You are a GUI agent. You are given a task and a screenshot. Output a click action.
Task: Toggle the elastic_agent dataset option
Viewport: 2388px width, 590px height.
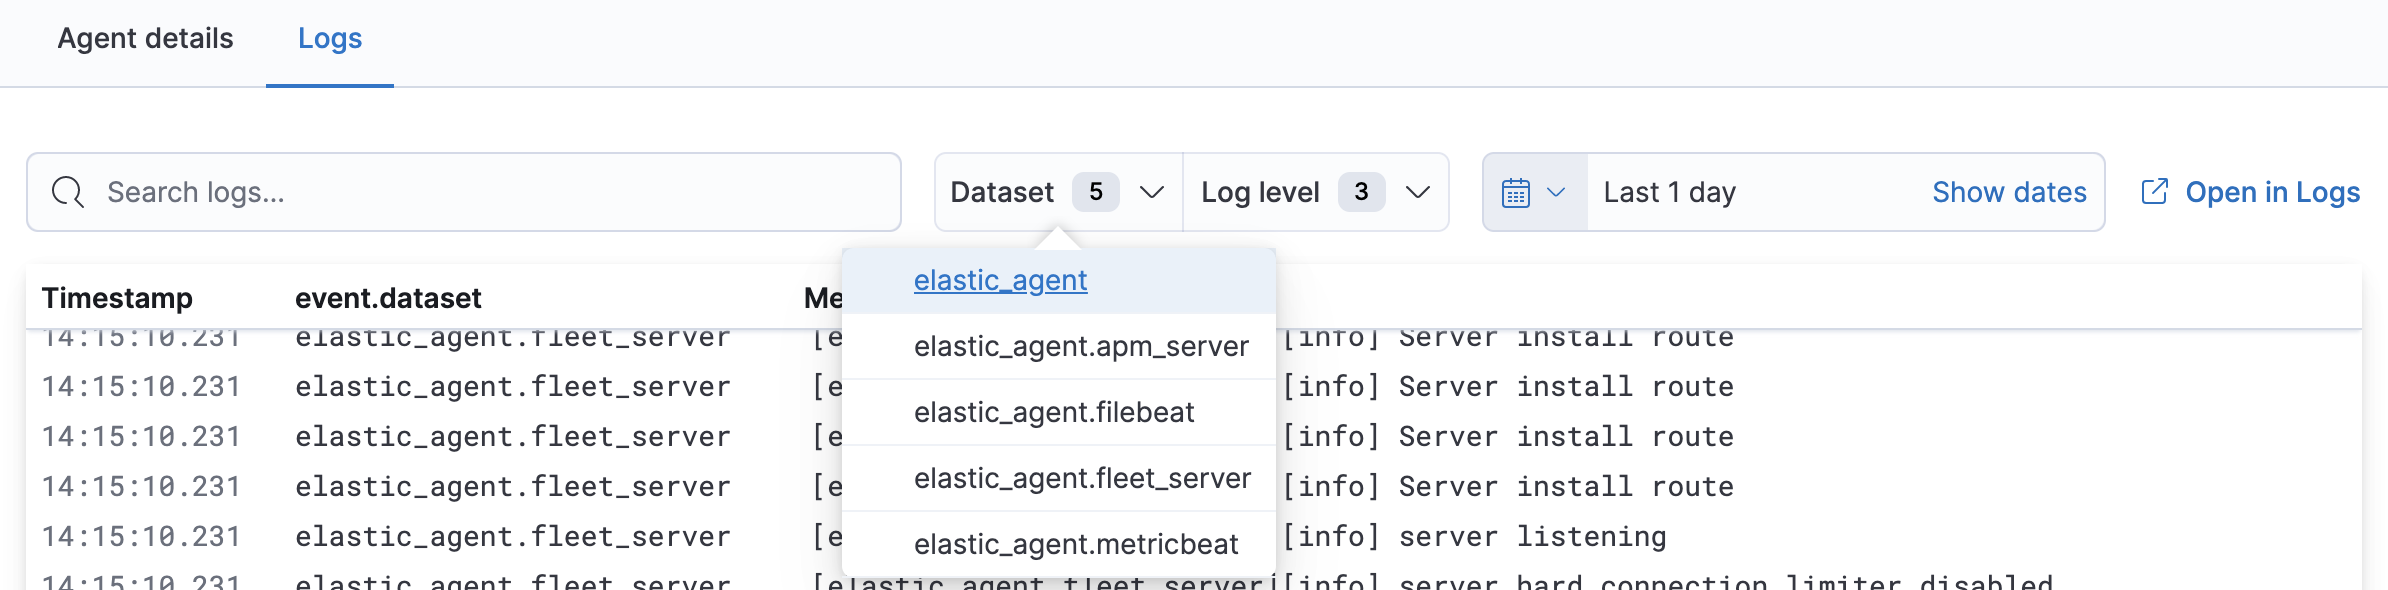point(1000,281)
